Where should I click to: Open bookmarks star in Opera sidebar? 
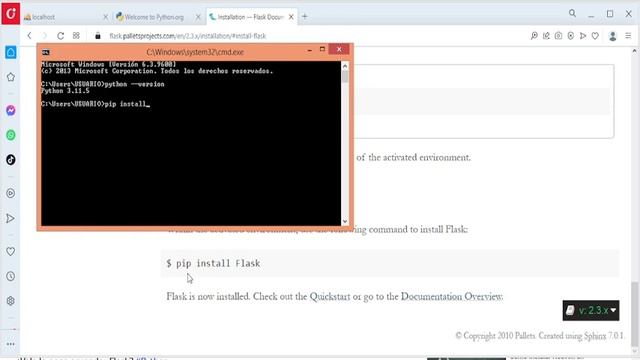point(11,77)
